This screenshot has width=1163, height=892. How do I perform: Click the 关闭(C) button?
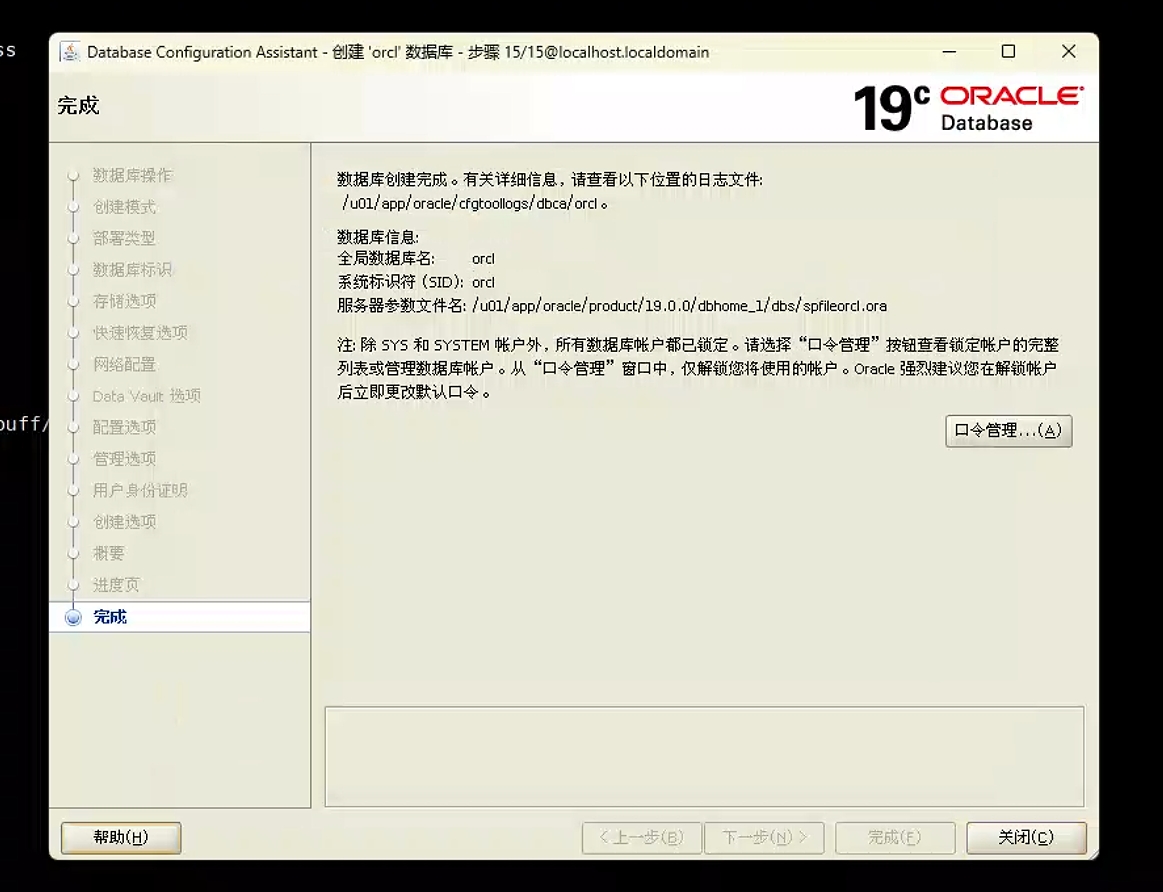(x=1026, y=837)
